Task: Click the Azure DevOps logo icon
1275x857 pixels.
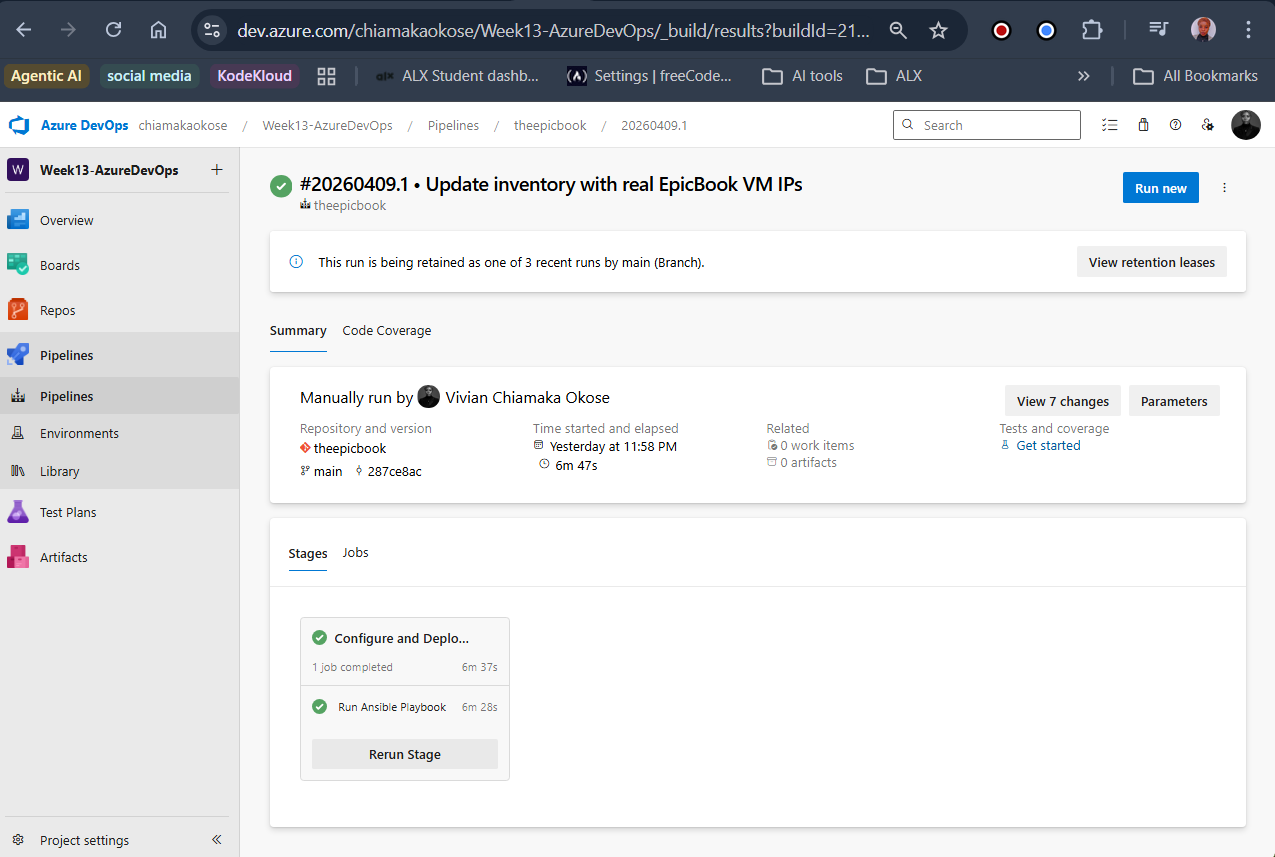Action: click(19, 125)
